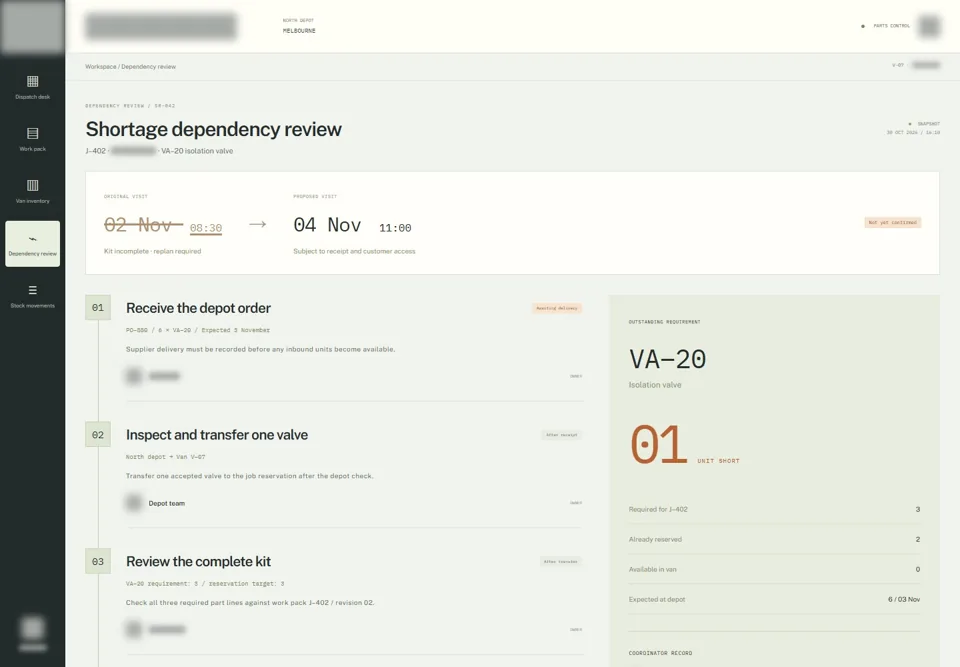Click the VA-20 part code in requirement panel

tap(667, 360)
